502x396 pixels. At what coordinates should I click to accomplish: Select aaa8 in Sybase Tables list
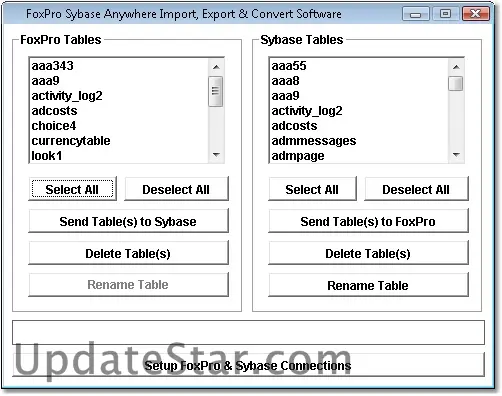pyautogui.click(x=359, y=81)
